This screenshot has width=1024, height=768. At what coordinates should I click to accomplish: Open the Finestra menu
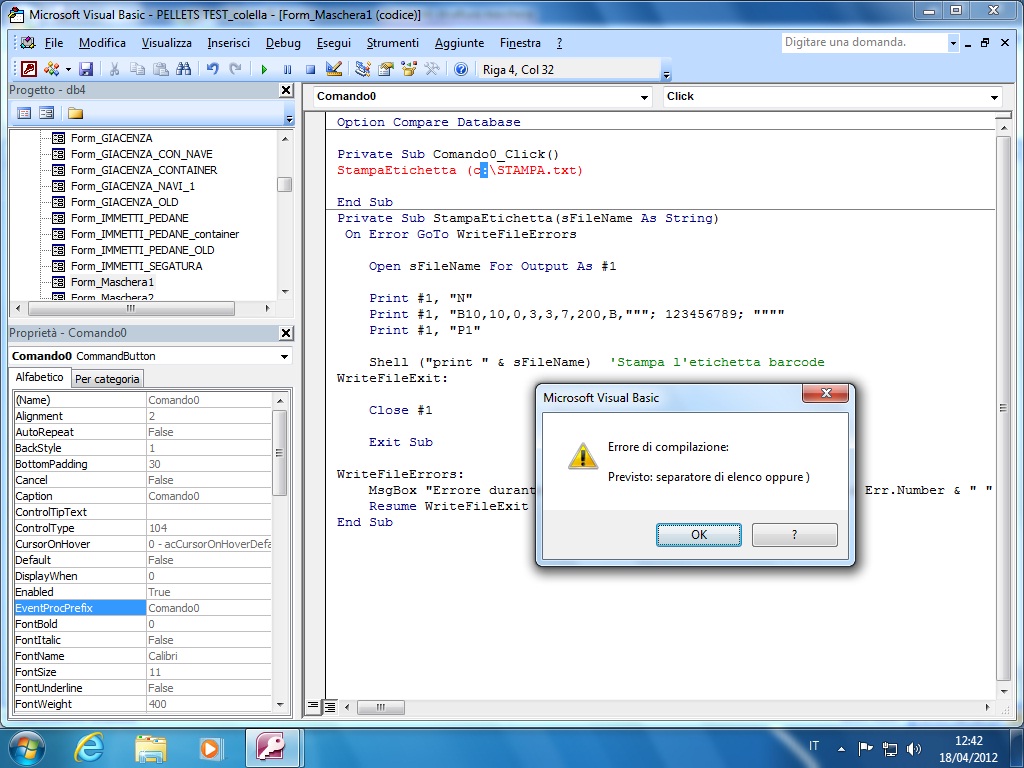[520, 43]
